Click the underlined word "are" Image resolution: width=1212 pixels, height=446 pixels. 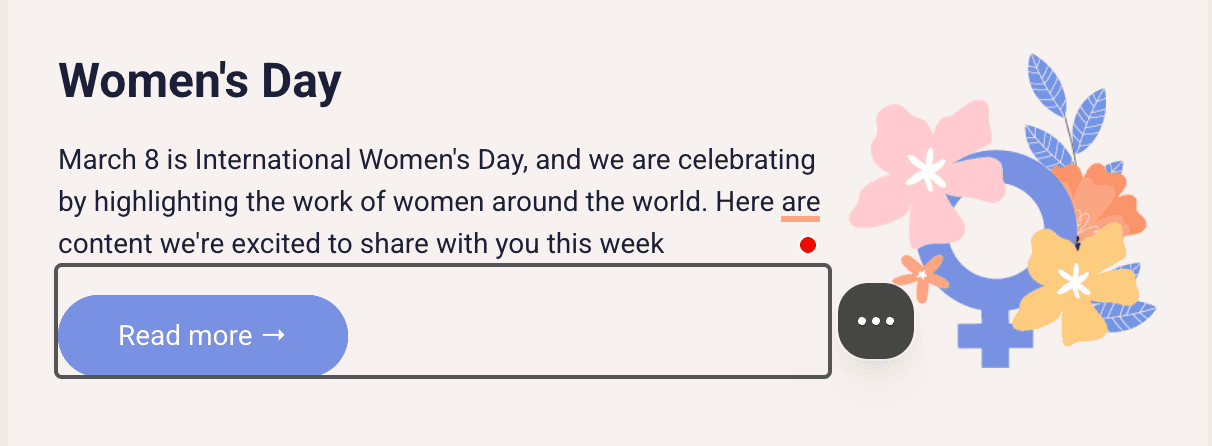tap(800, 202)
